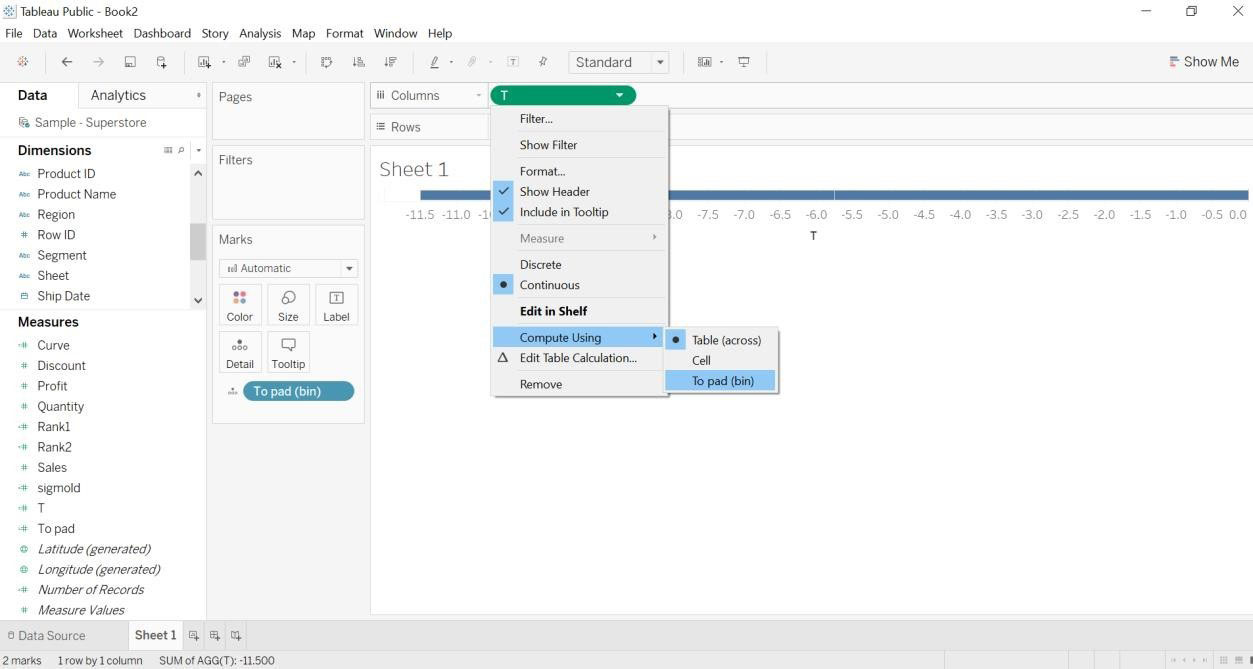
Task: Click the New Dashboard tab icon at bottom
Action: coord(215,635)
